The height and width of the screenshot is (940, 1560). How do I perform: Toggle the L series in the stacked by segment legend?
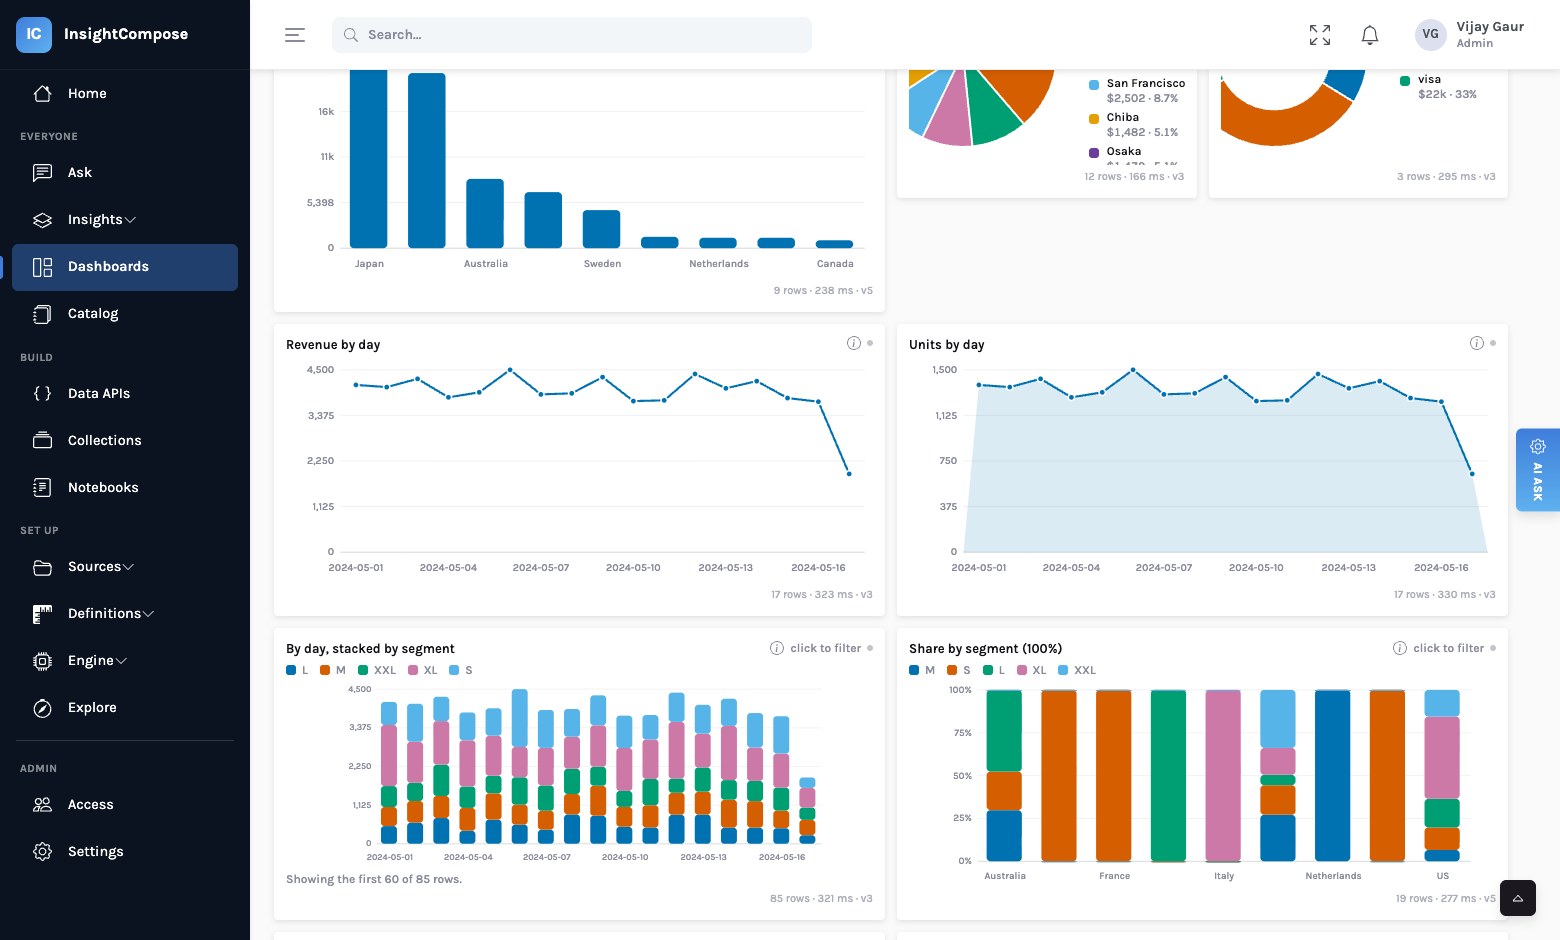297,670
